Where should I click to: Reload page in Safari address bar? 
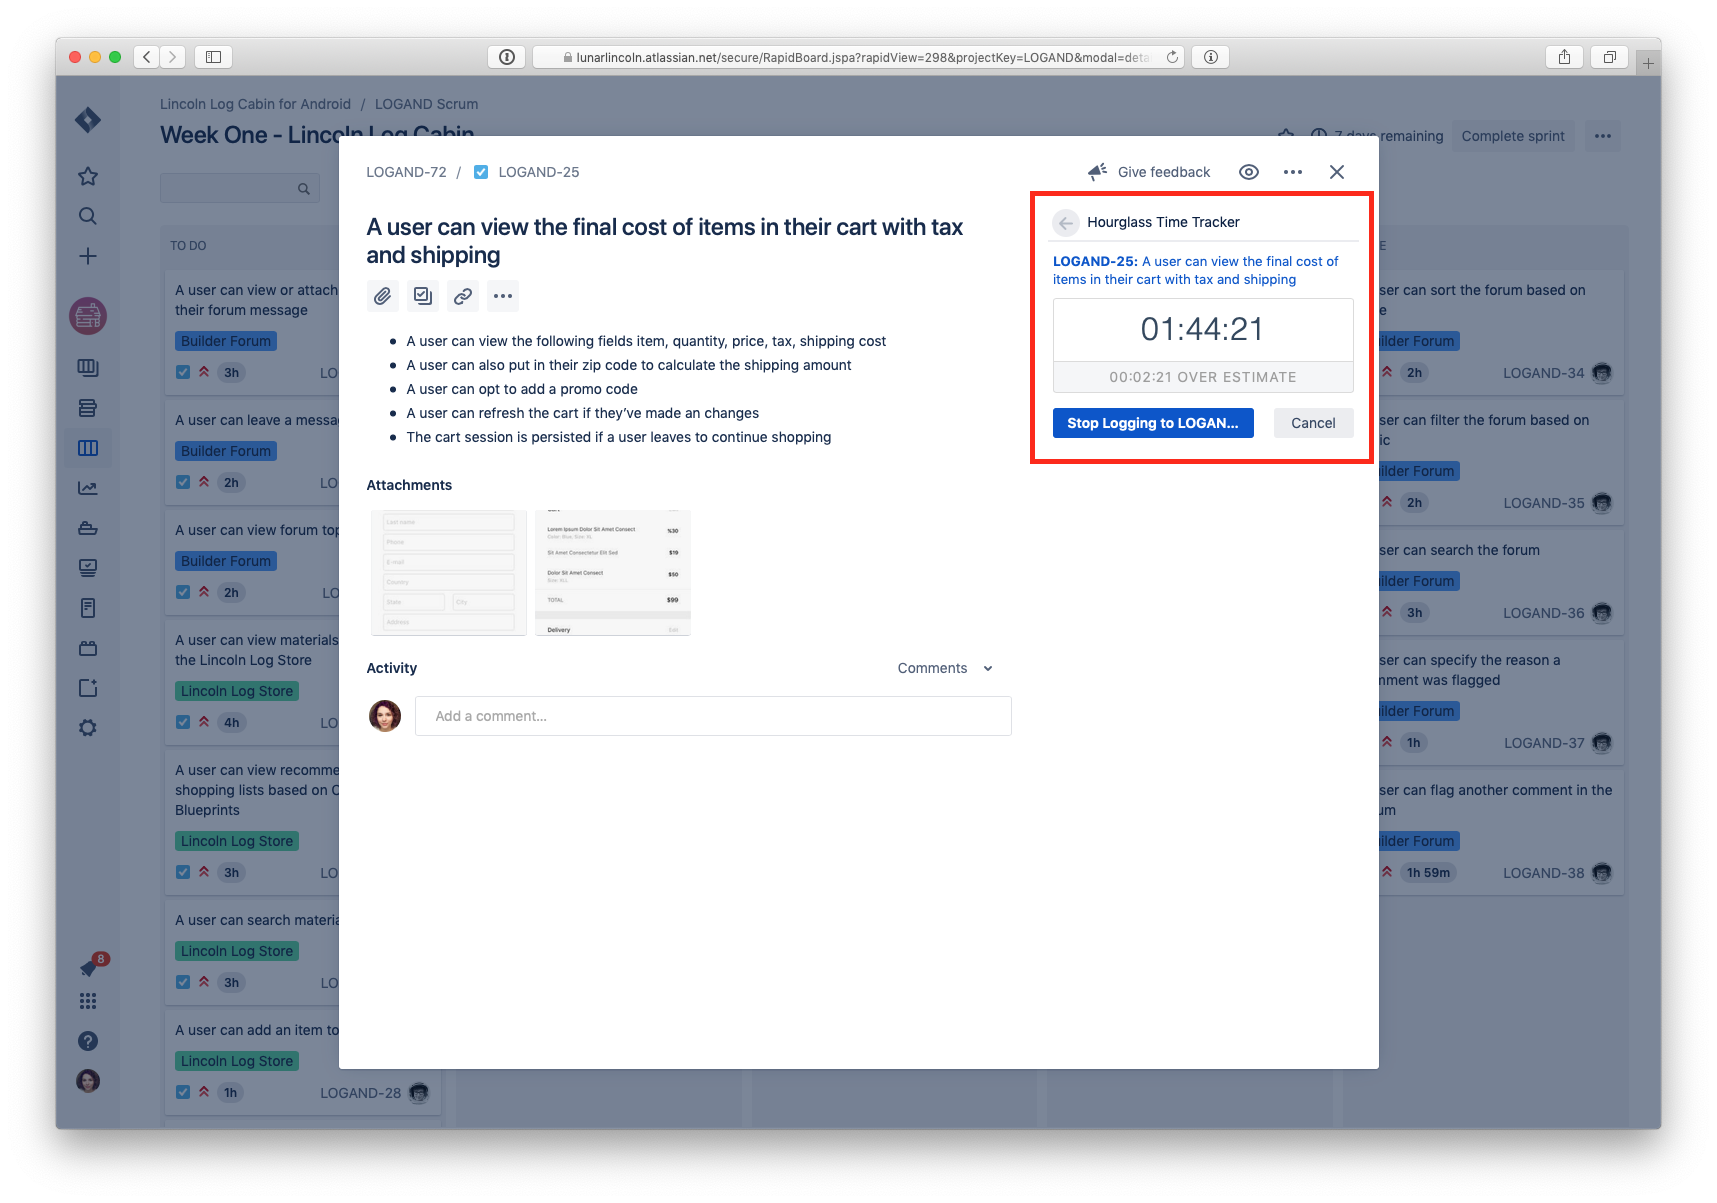click(1172, 57)
